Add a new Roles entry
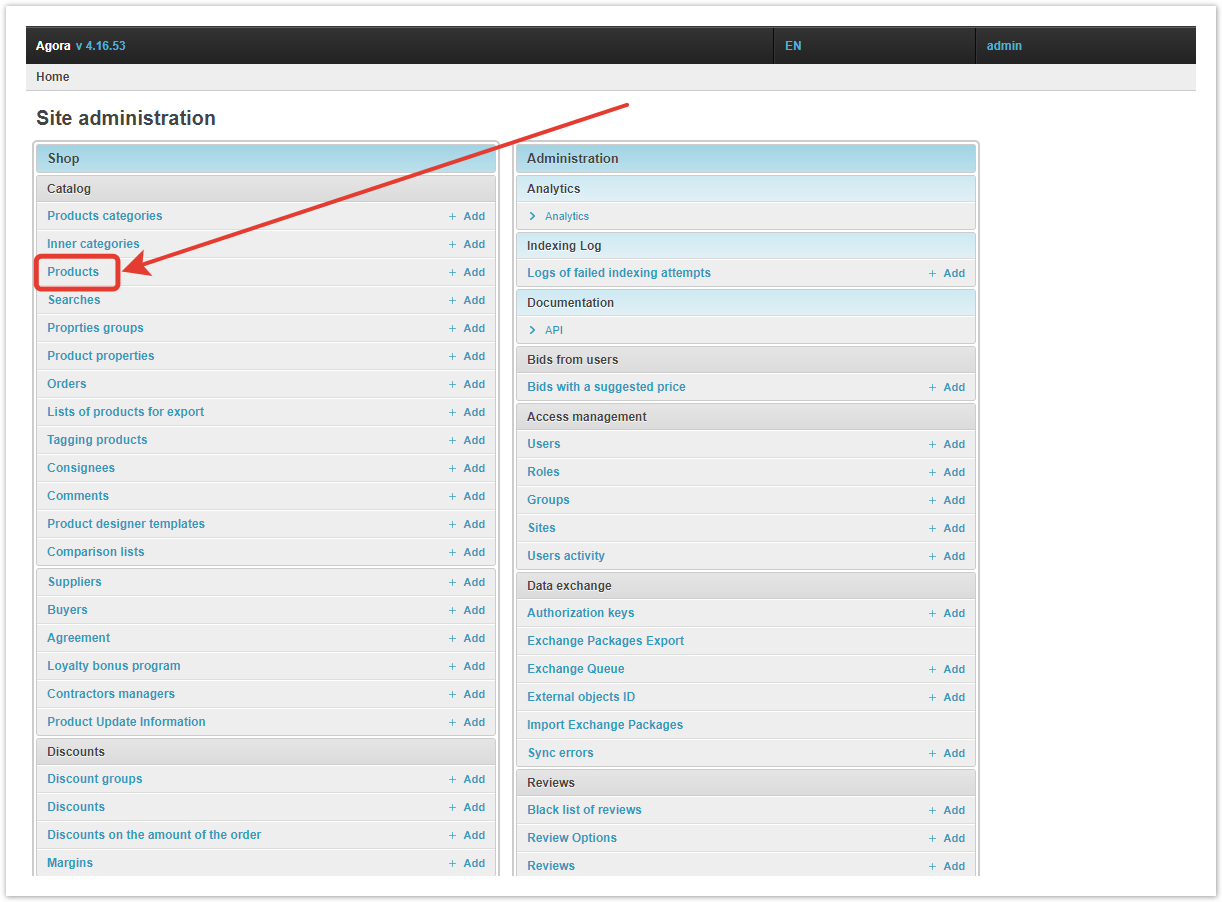 (x=947, y=472)
